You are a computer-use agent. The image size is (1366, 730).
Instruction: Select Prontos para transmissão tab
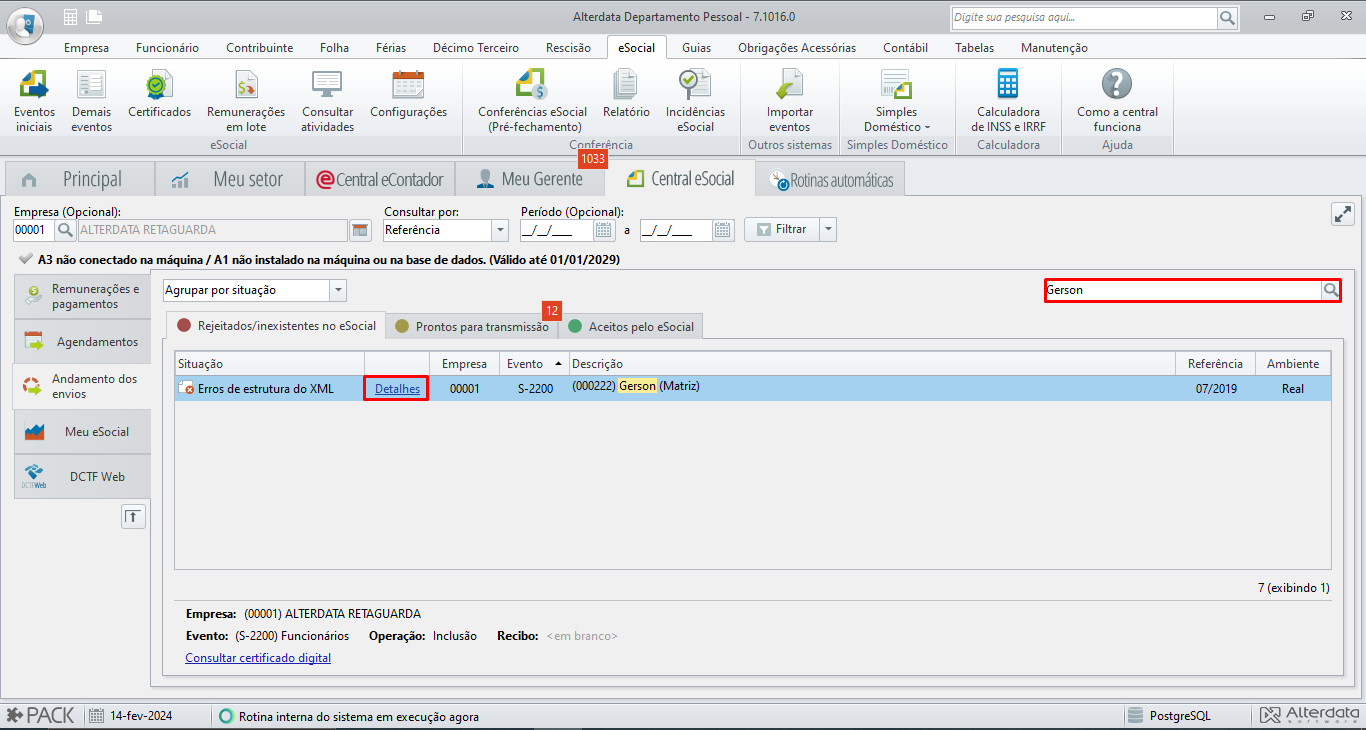click(x=472, y=326)
